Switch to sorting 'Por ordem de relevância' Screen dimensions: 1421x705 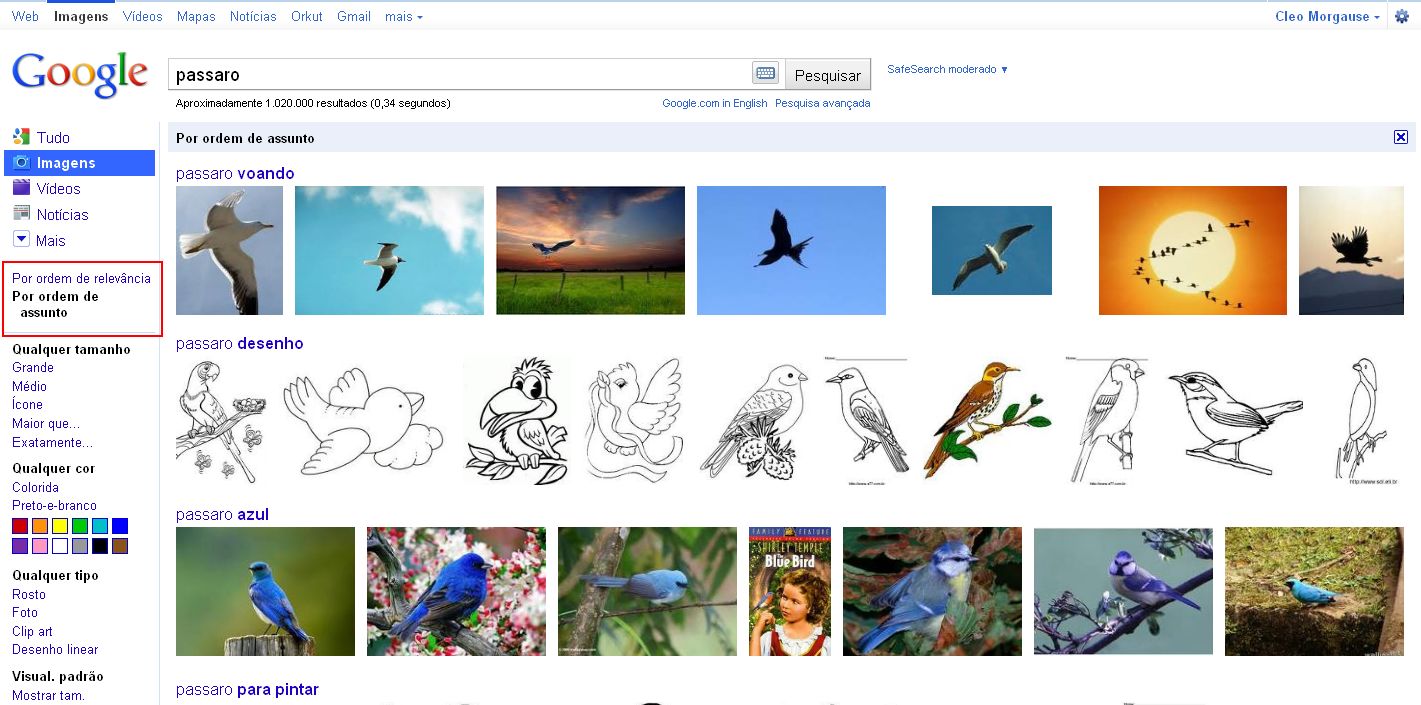tap(81, 278)
